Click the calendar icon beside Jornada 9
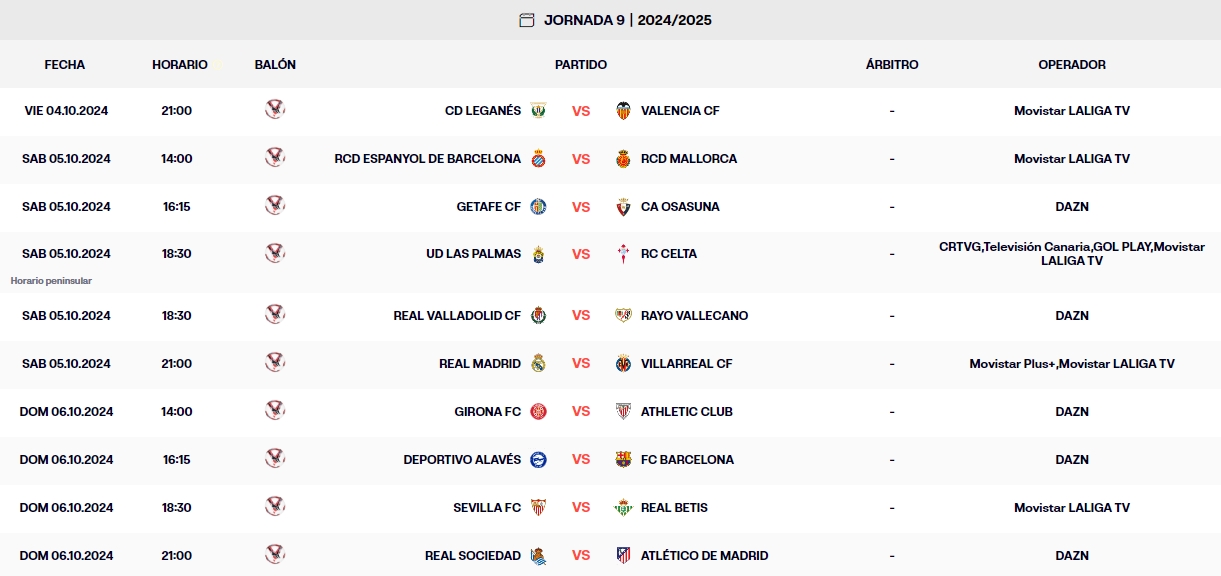 click(x=527, y=20)
